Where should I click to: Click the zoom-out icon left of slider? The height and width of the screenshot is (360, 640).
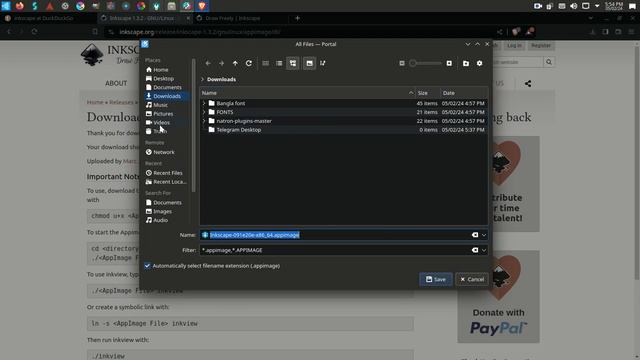(x=402, y=63)
